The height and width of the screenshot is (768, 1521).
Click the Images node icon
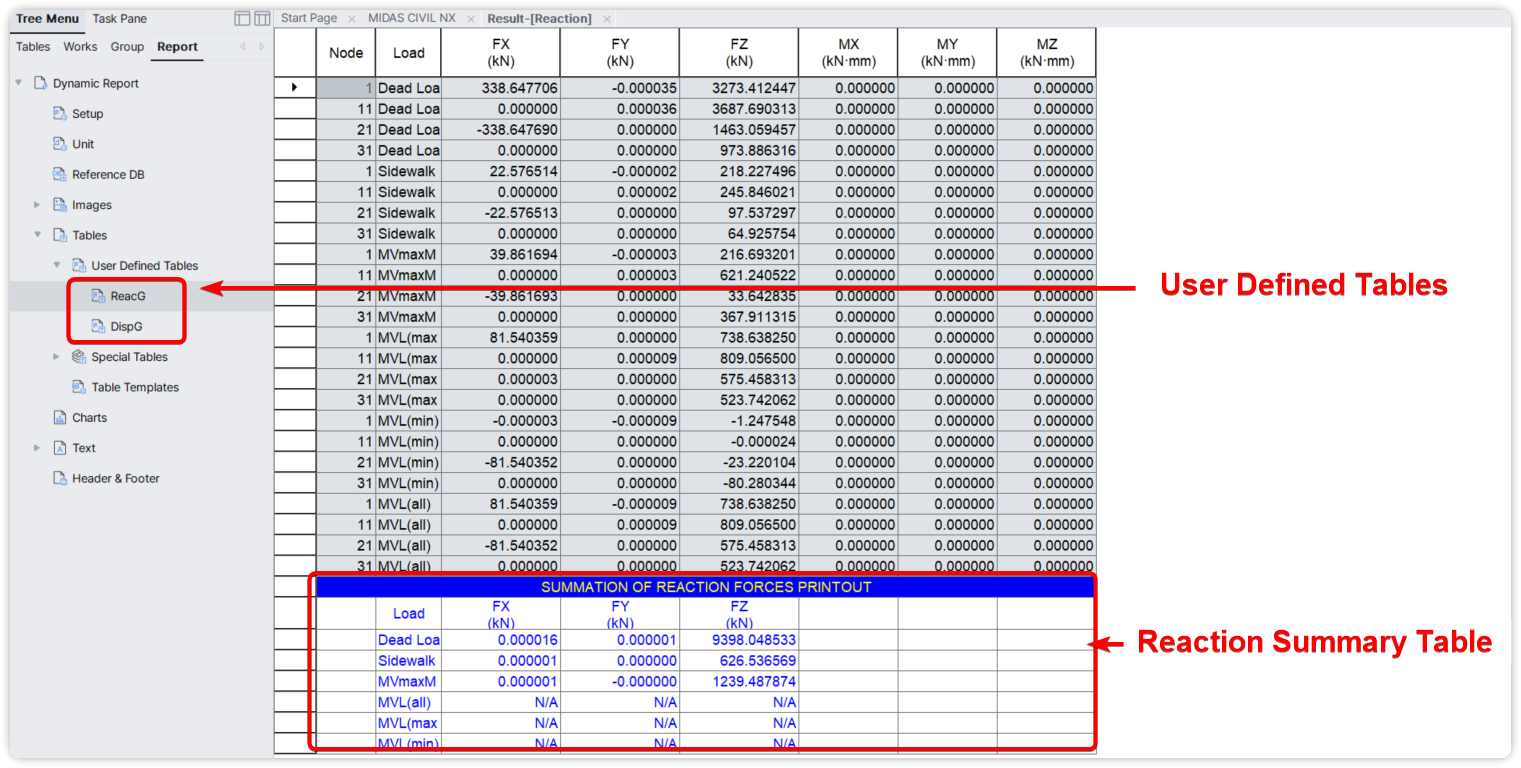(x=59, y=205)
